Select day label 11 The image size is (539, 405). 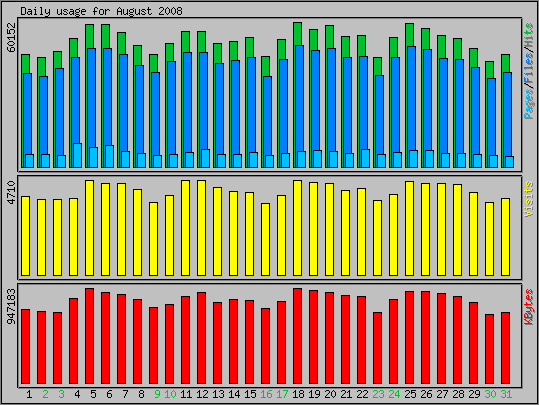coord(186,394)
